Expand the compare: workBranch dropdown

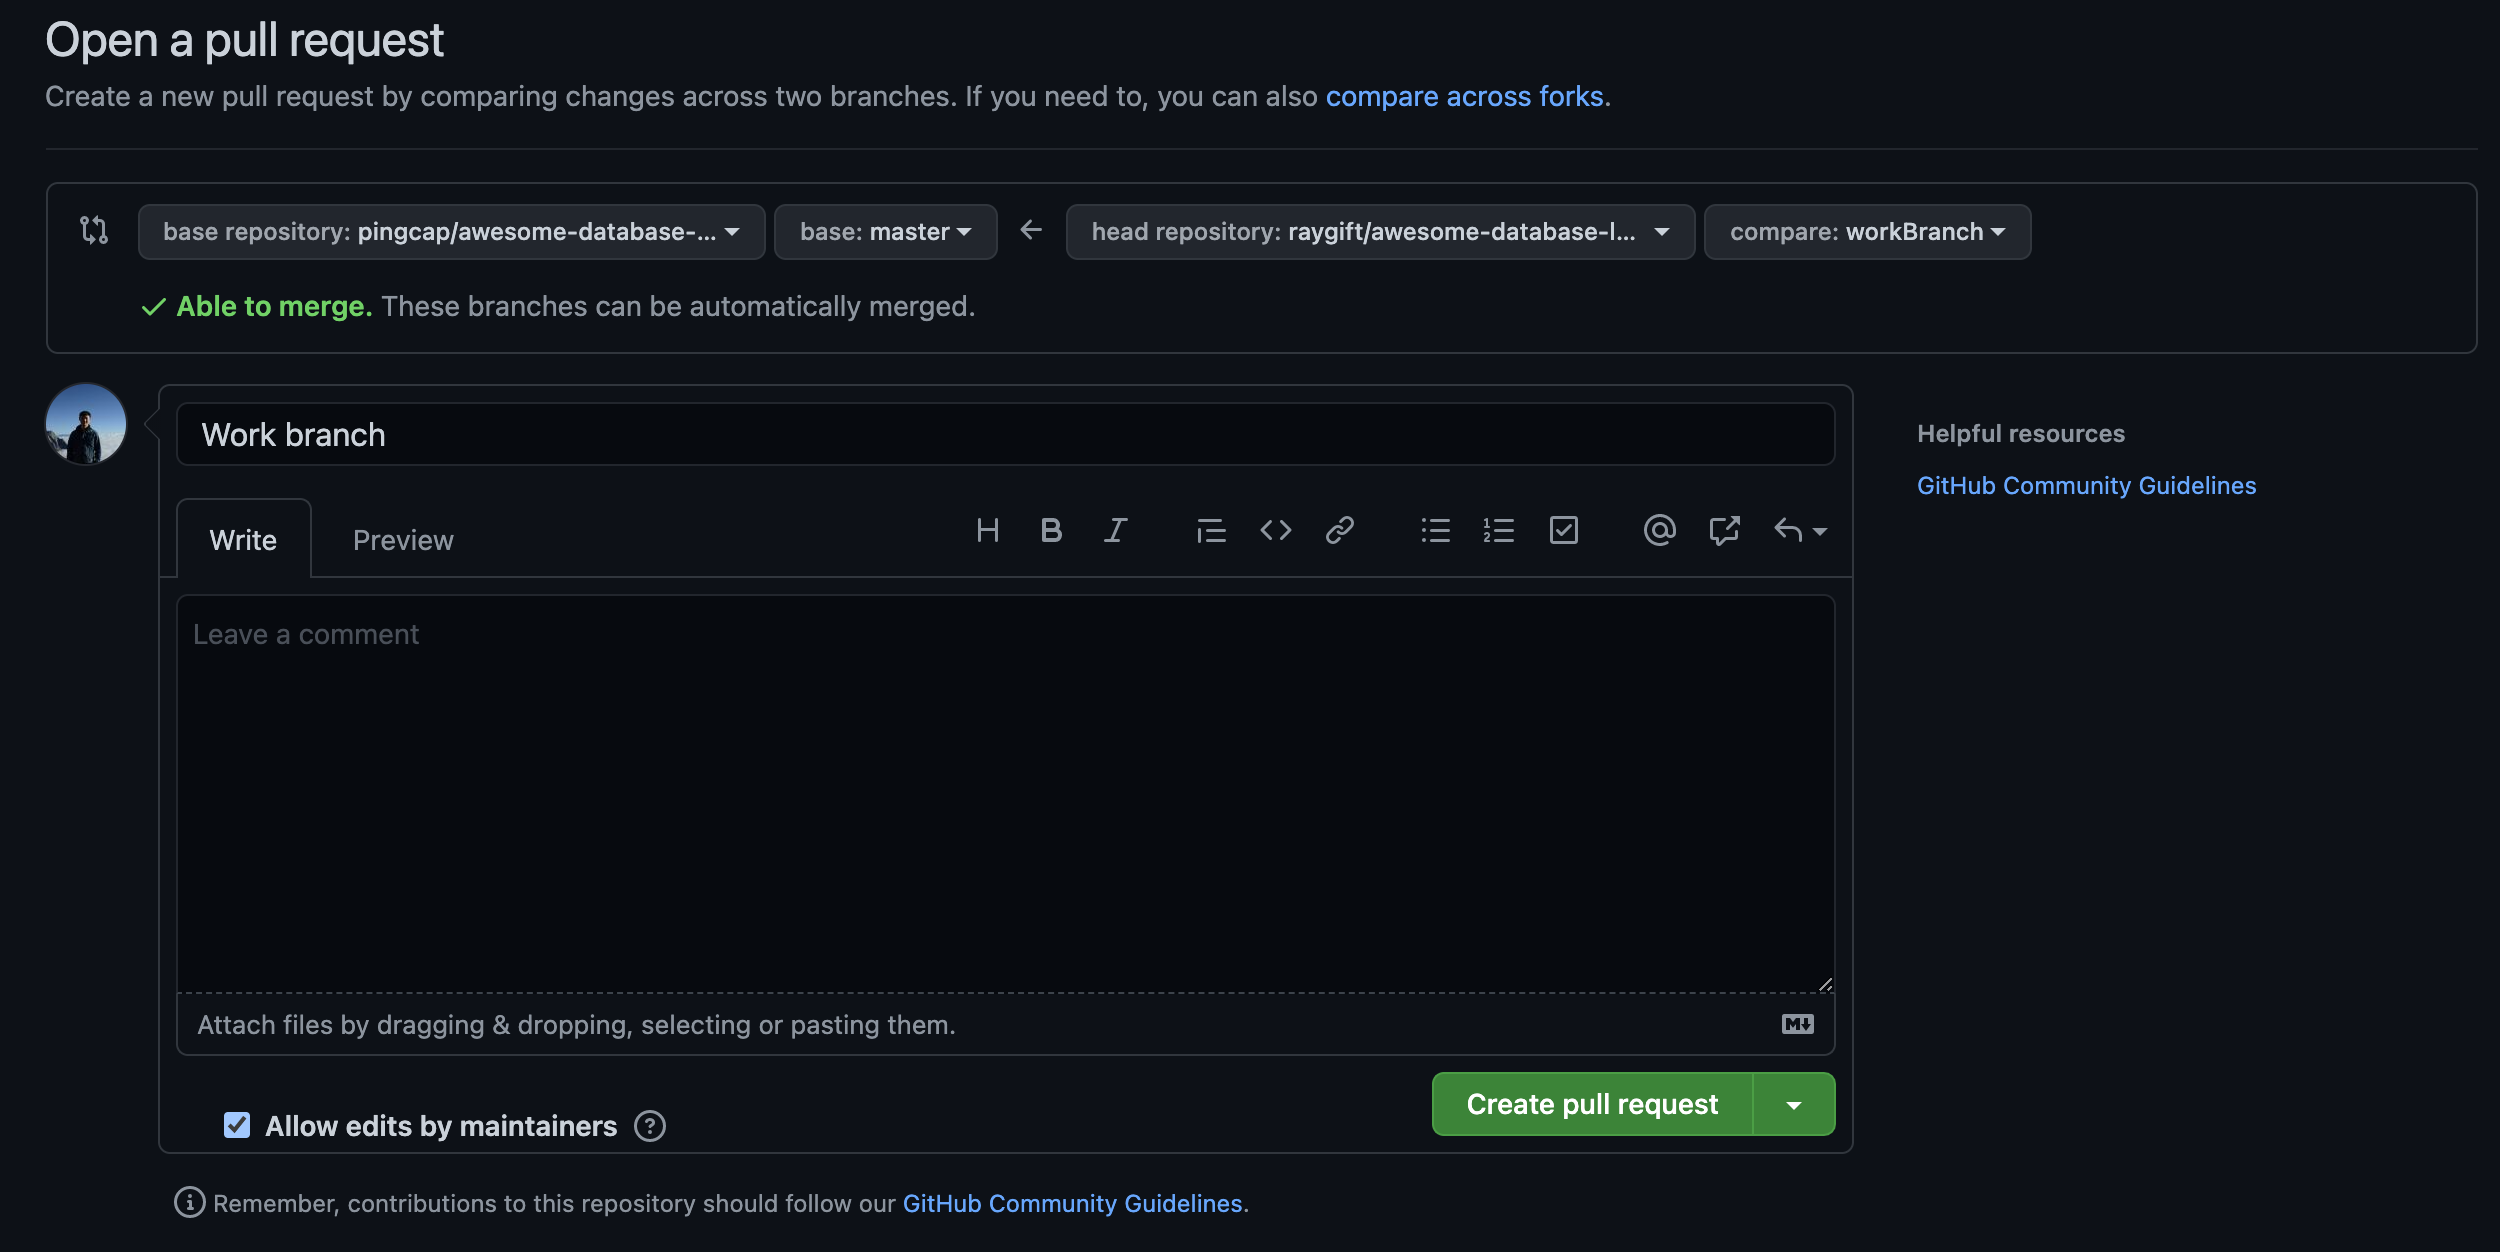coord(1866,232)
